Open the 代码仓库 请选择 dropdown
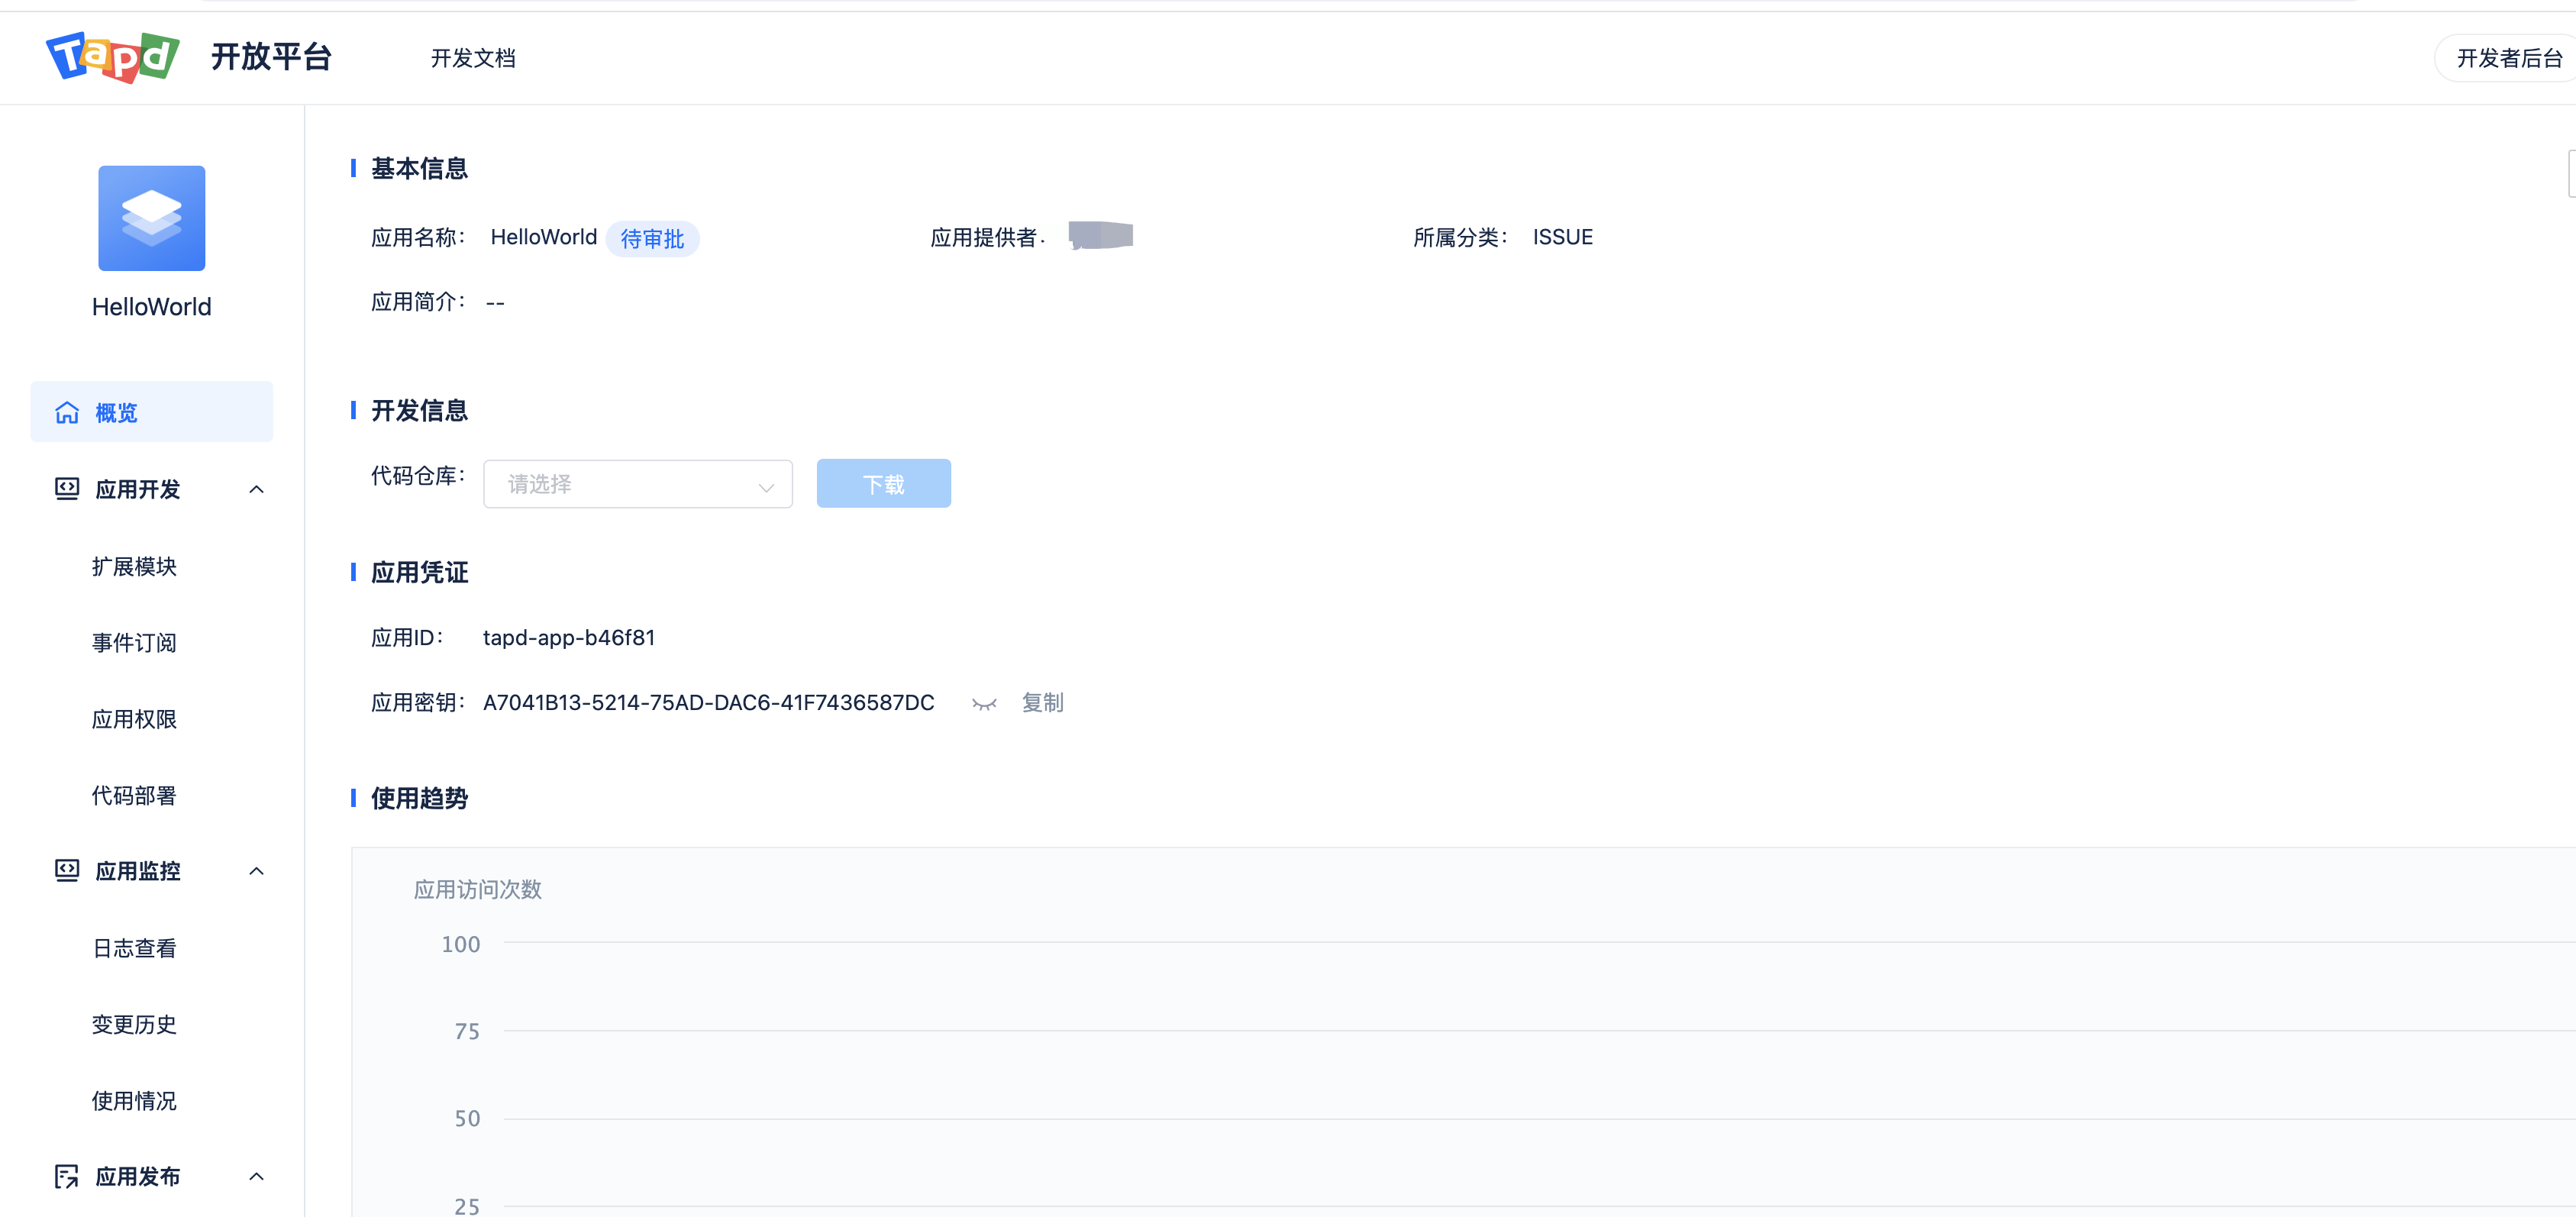 (x=638, y=484)
